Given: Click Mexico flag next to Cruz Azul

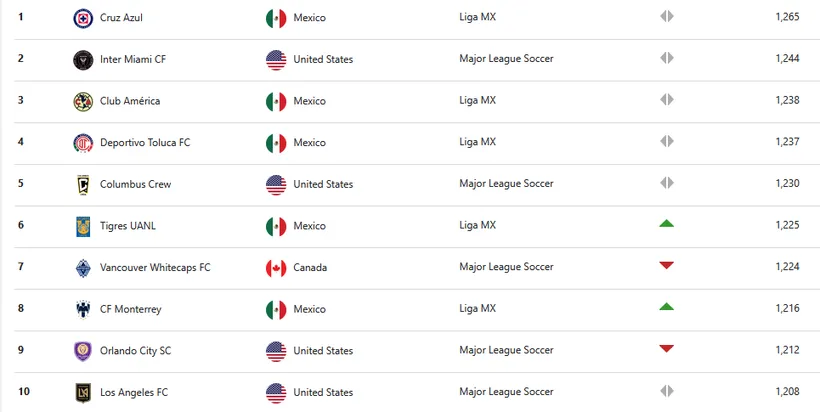Looking at the screenshot, I should click(x=276, y=17).
